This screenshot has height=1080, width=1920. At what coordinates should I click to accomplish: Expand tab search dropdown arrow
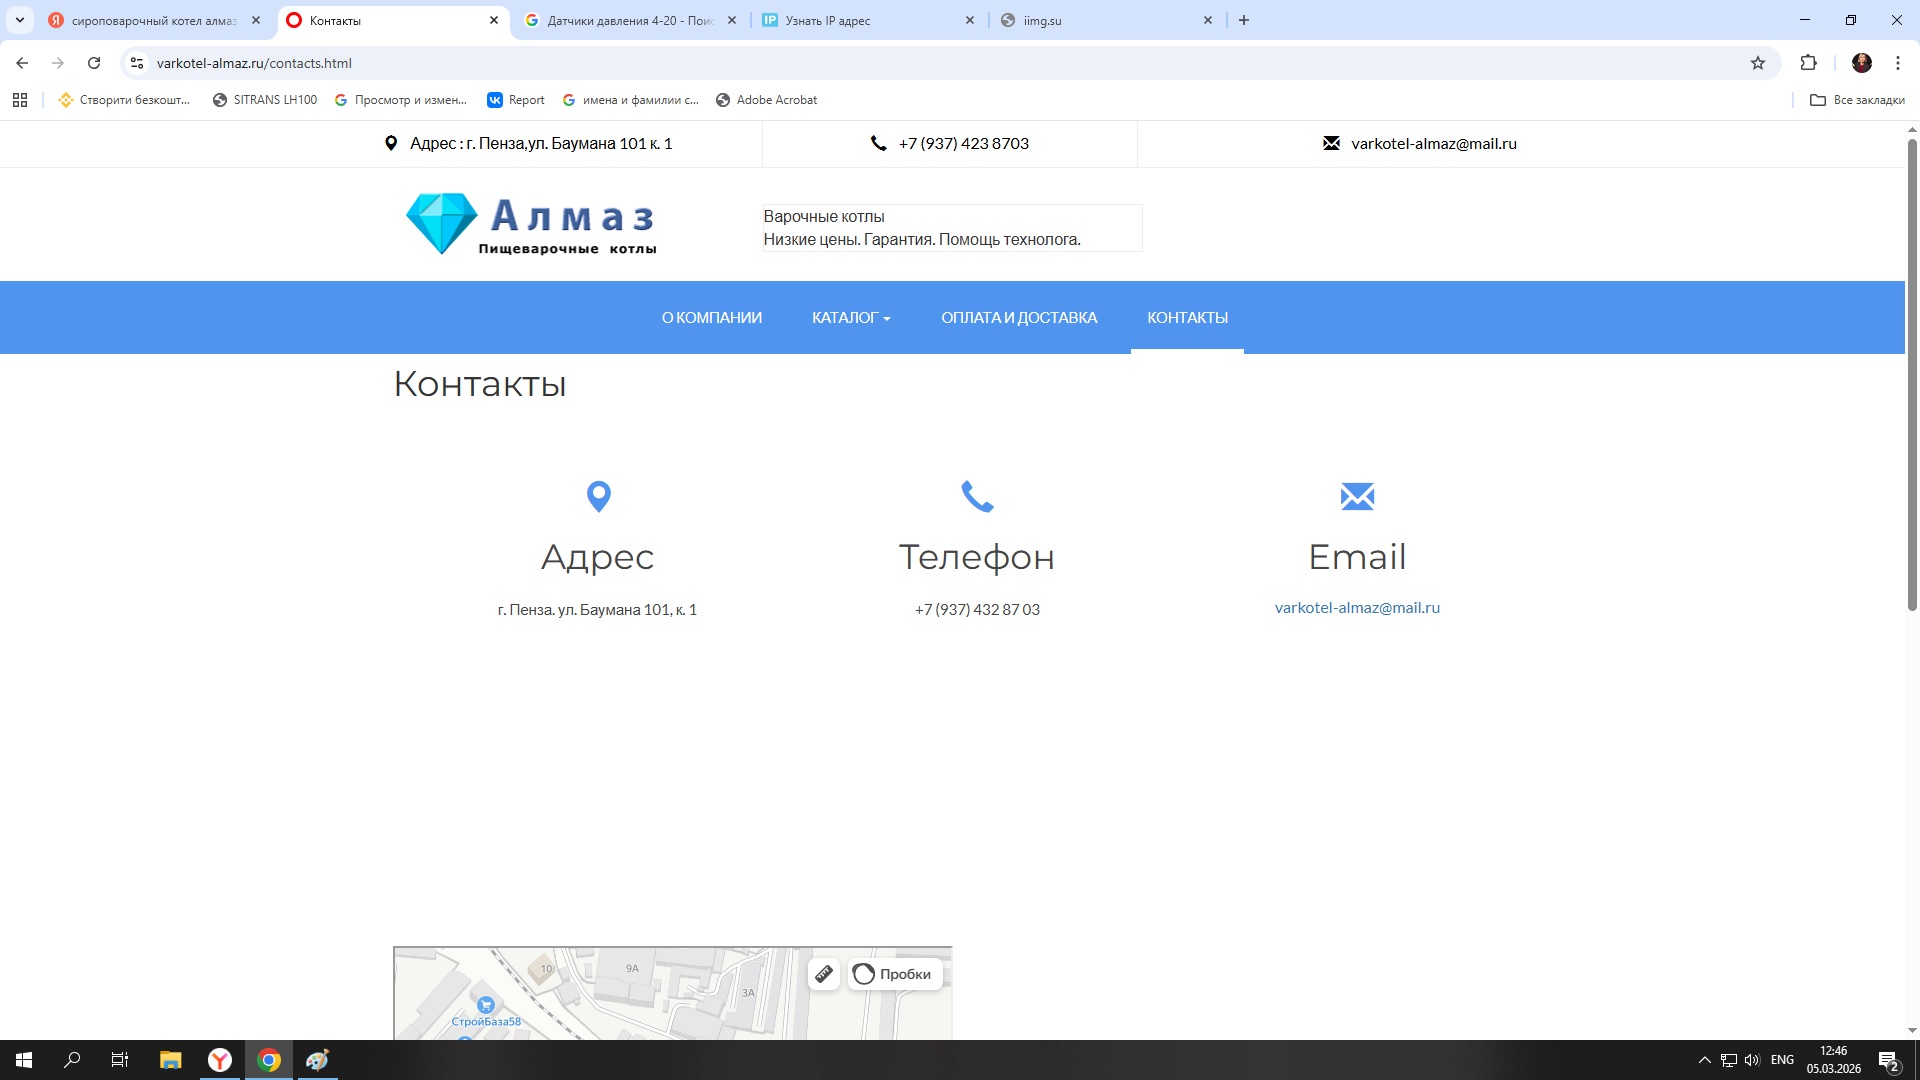coord(19,20)
